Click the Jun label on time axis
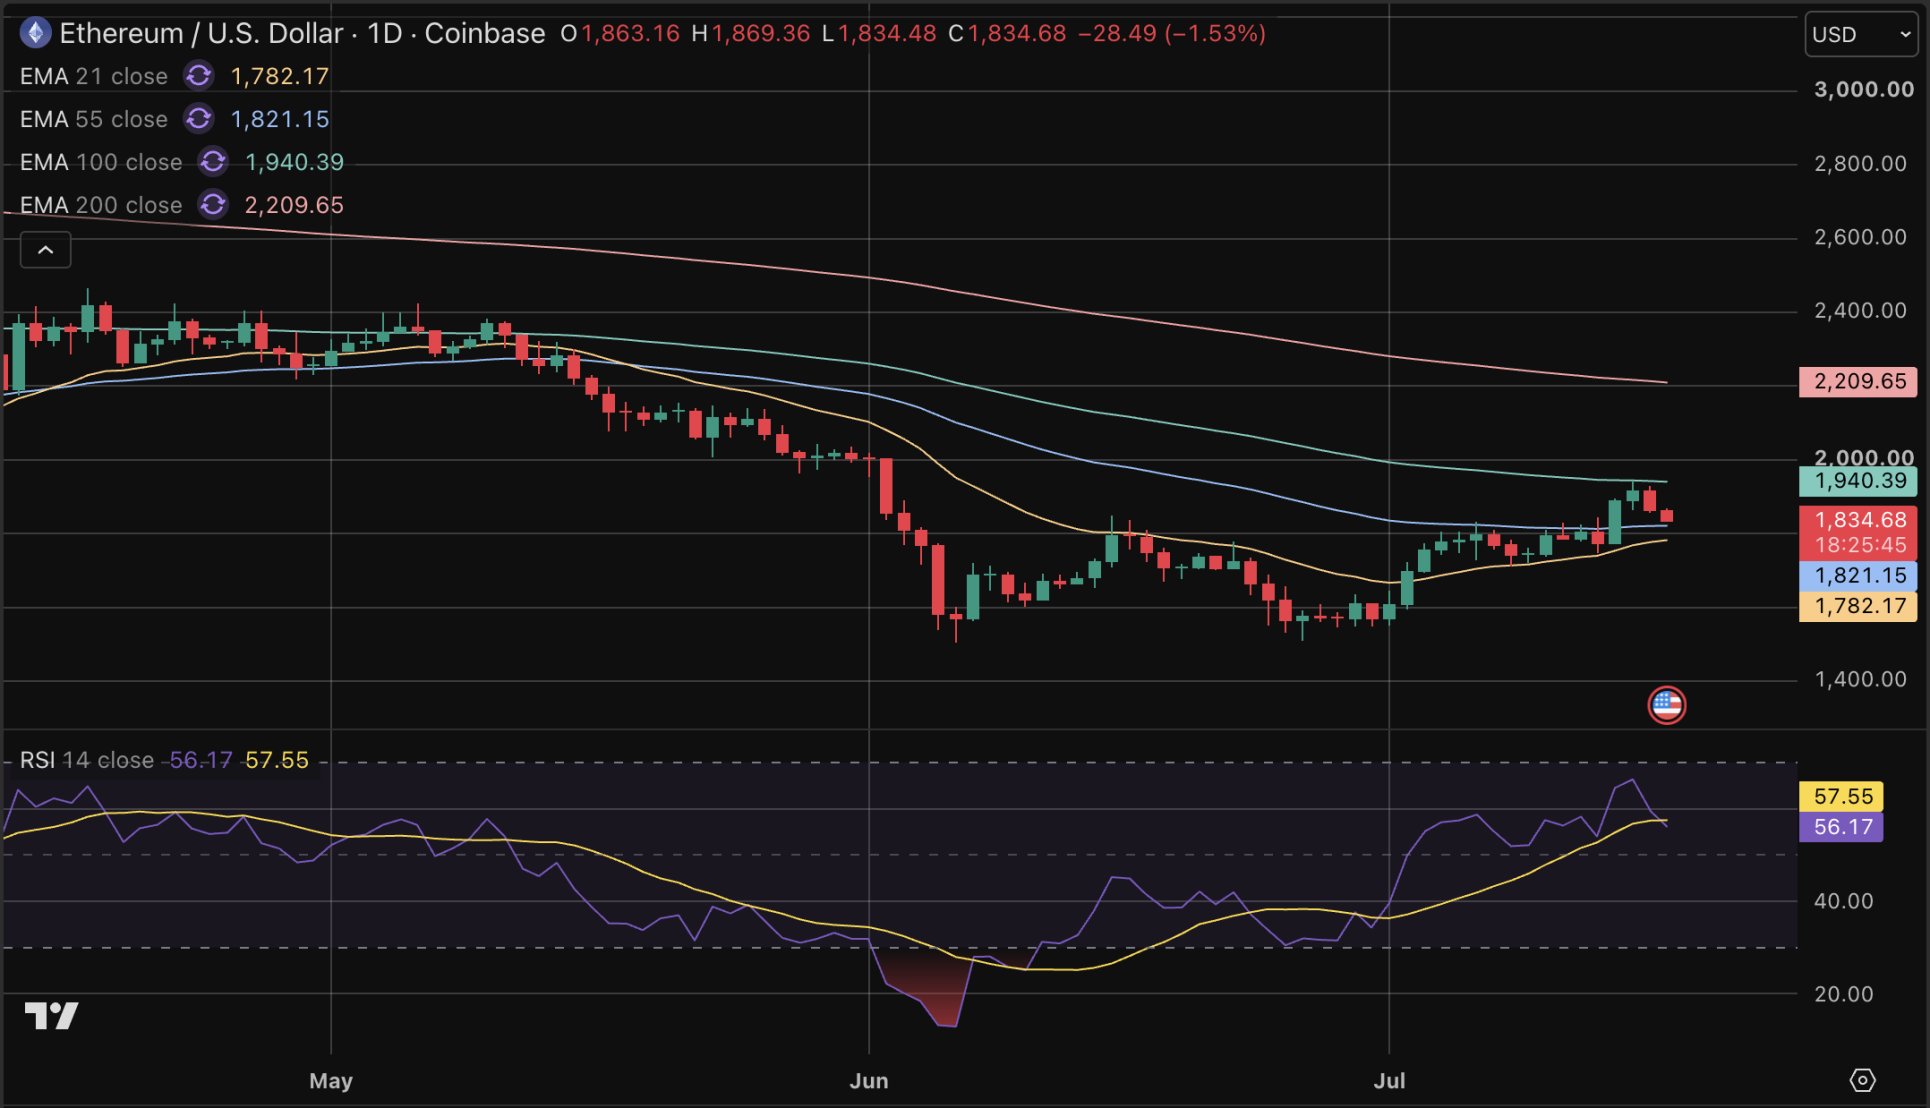This screenshot has width=1930, height=1108. [x=869, y=1081]
